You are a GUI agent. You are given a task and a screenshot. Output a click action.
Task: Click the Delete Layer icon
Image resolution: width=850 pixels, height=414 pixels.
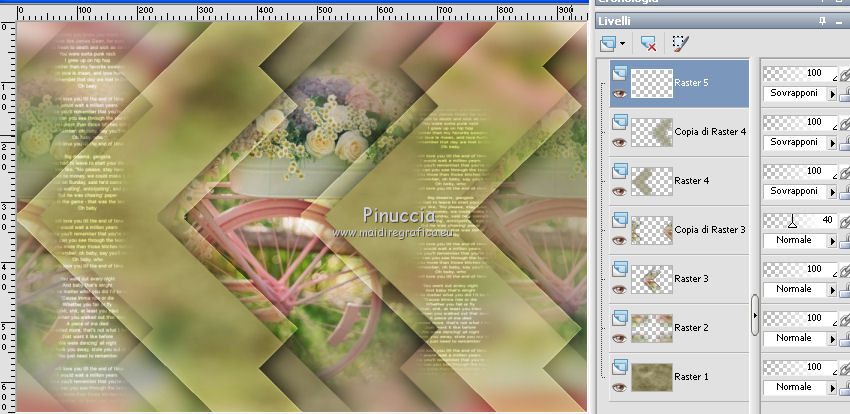648,43
